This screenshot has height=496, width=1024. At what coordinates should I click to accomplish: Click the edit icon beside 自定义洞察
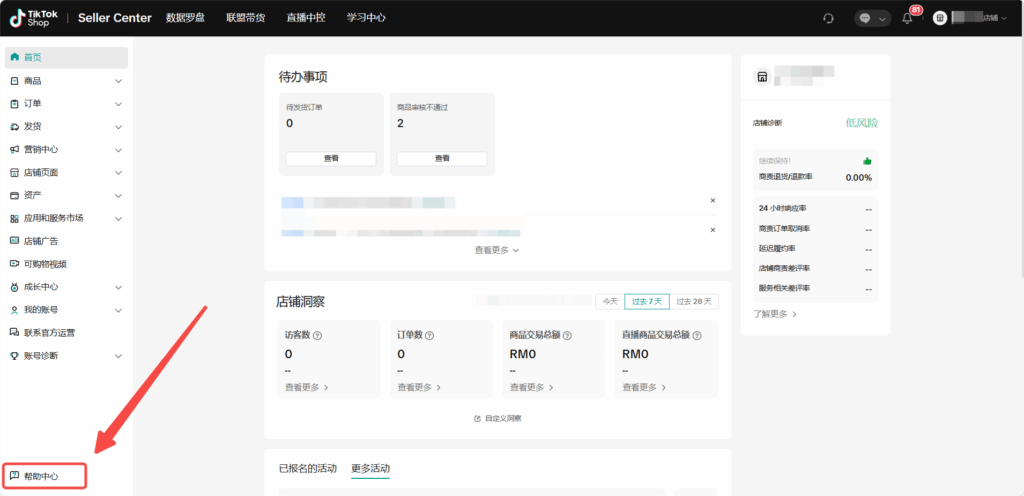tap(477, 418)
